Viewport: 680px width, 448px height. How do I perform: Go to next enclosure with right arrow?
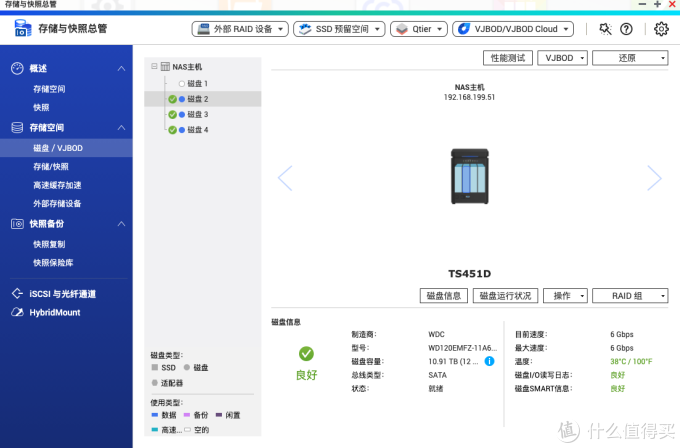[654, 178]
